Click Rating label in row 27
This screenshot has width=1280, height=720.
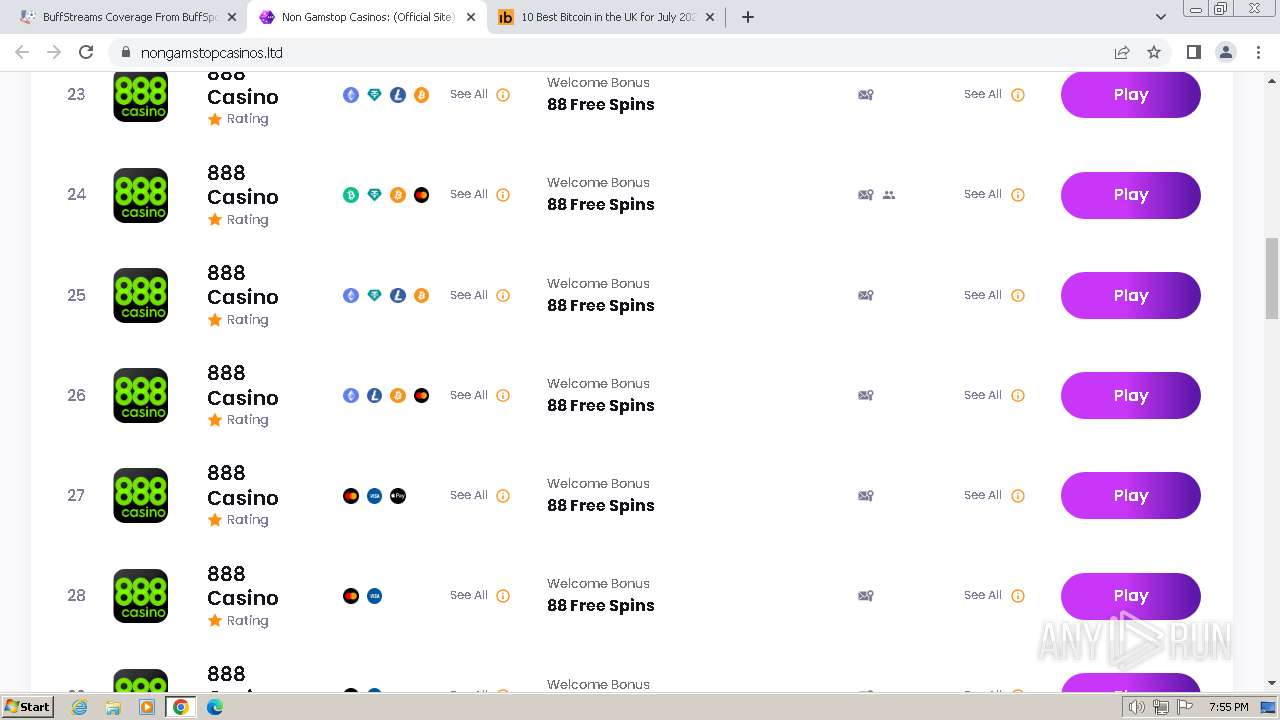coord(247,520)
